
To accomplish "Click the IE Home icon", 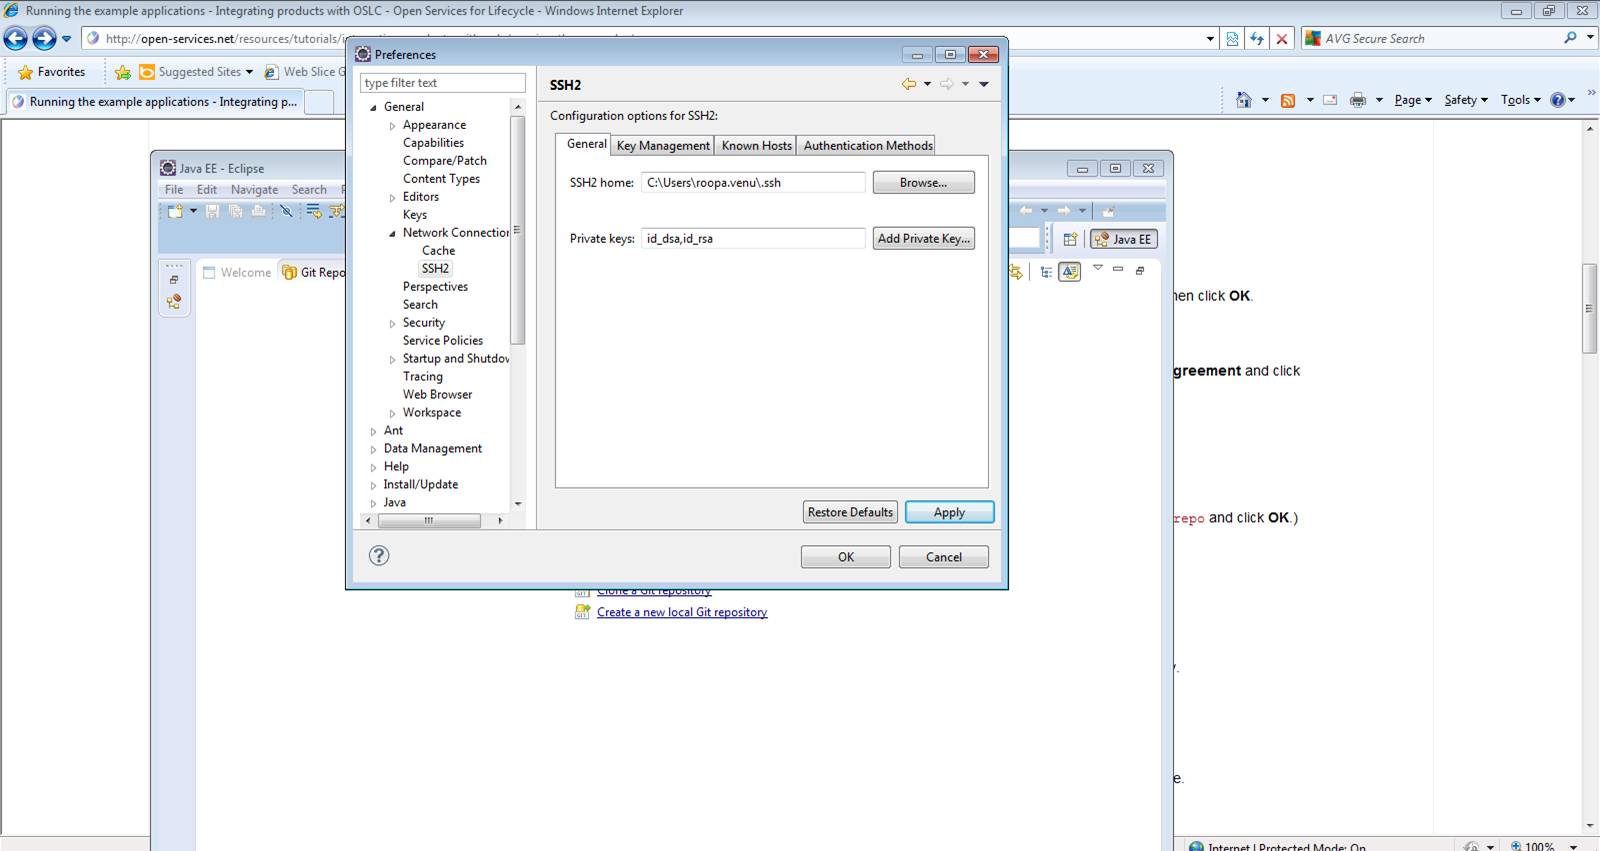I will (1244, 100).
